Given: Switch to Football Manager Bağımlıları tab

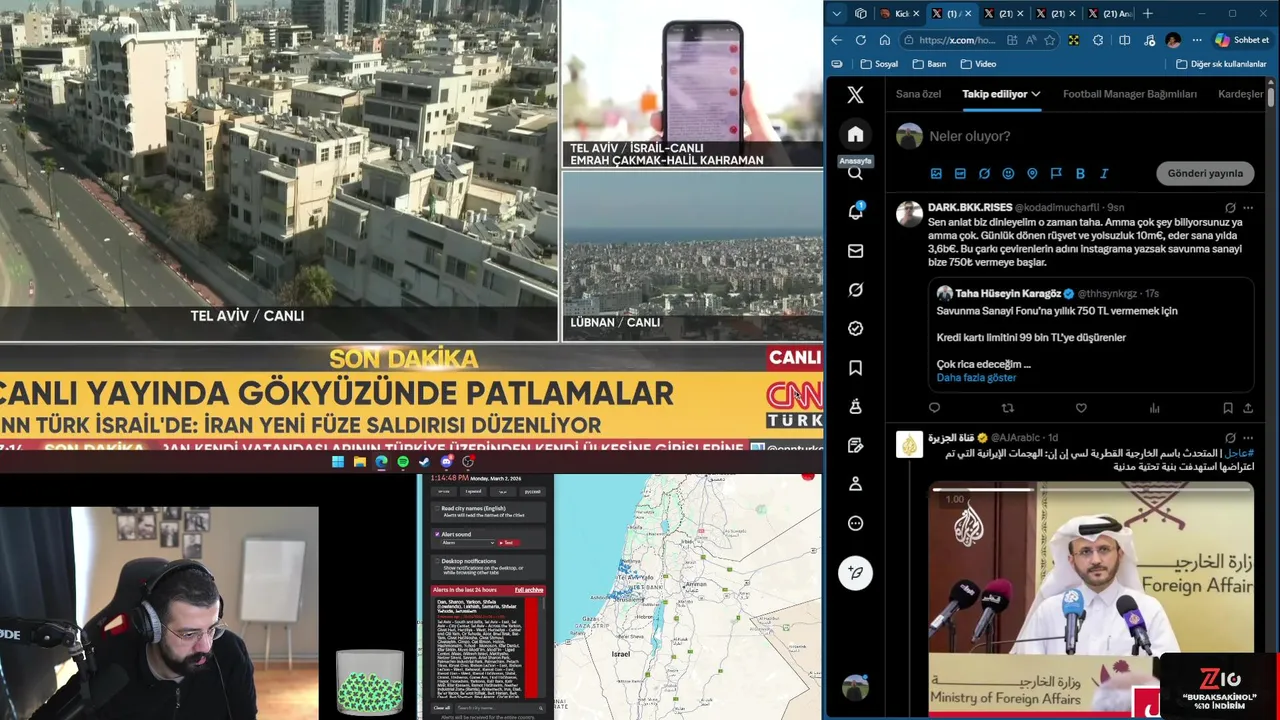Looking at the screenshot, I should click(x=1130, y=94).
